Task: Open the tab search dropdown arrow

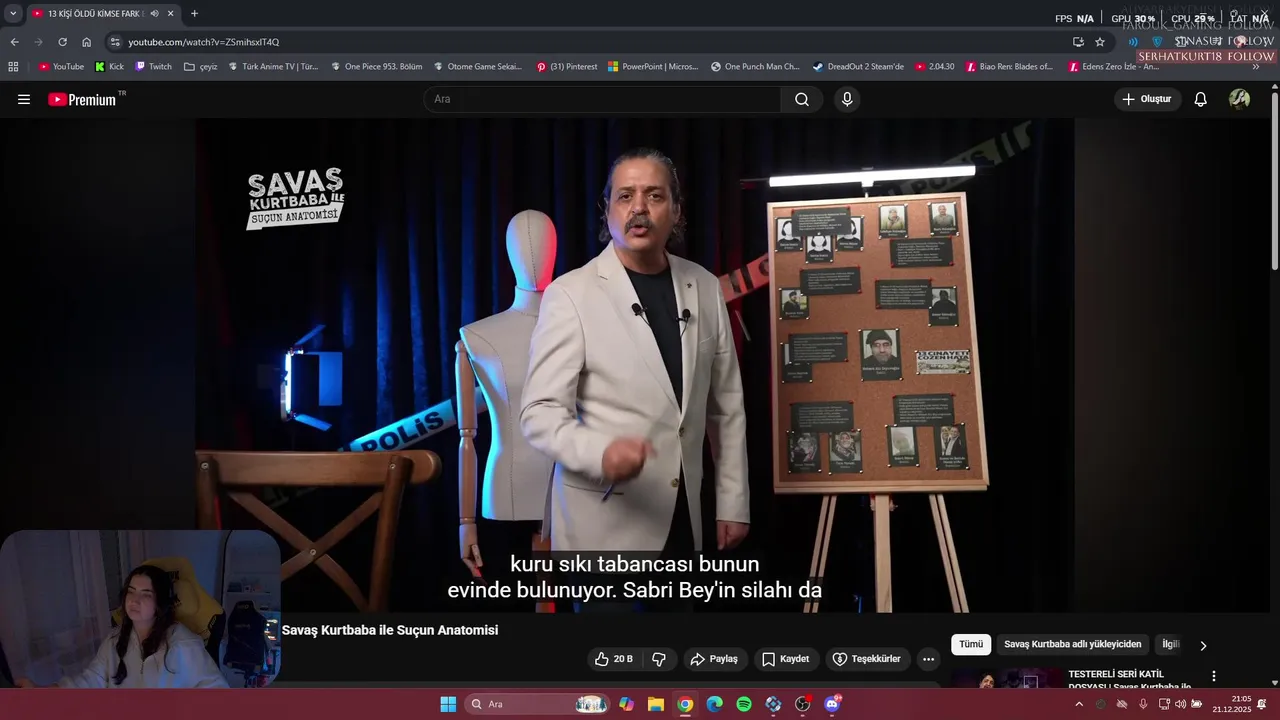Action: (13, 14)
